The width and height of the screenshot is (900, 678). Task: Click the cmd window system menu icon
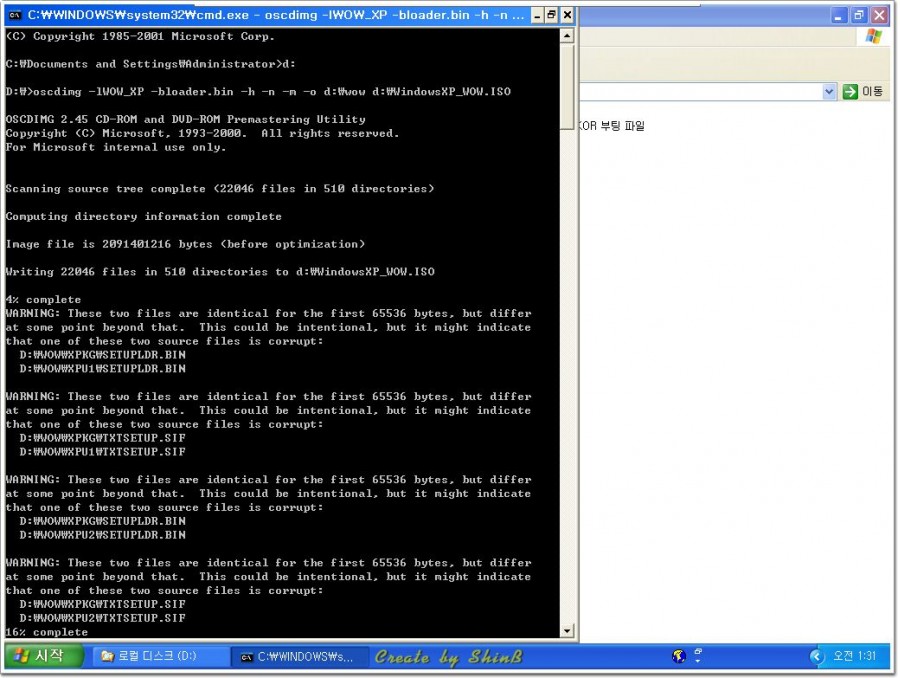coord(15,15)
